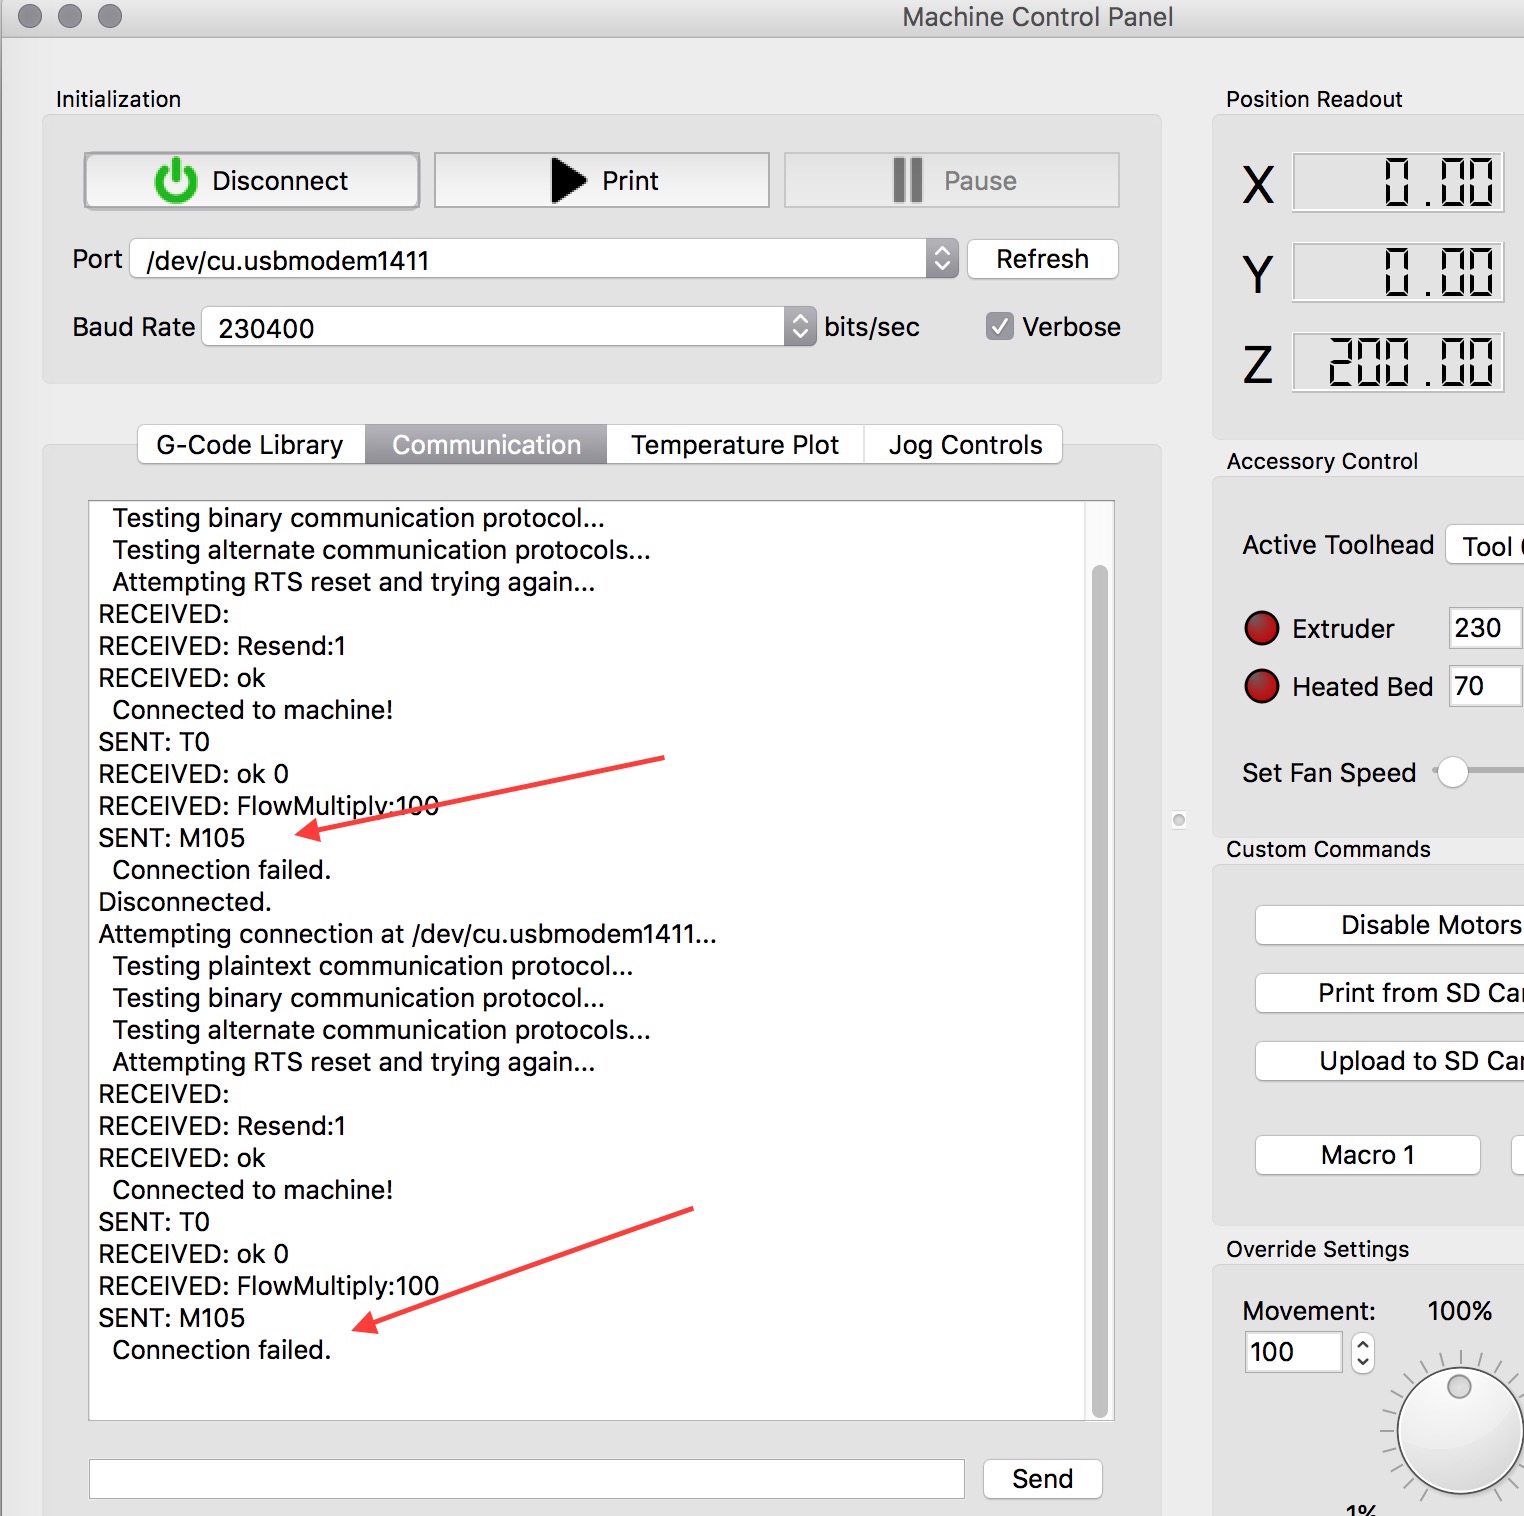Click 'Attempting connection at /dev/cu.usbmodem1411...' line
The width and height of the screenshot is (1524, 1516).
(407, 934)
